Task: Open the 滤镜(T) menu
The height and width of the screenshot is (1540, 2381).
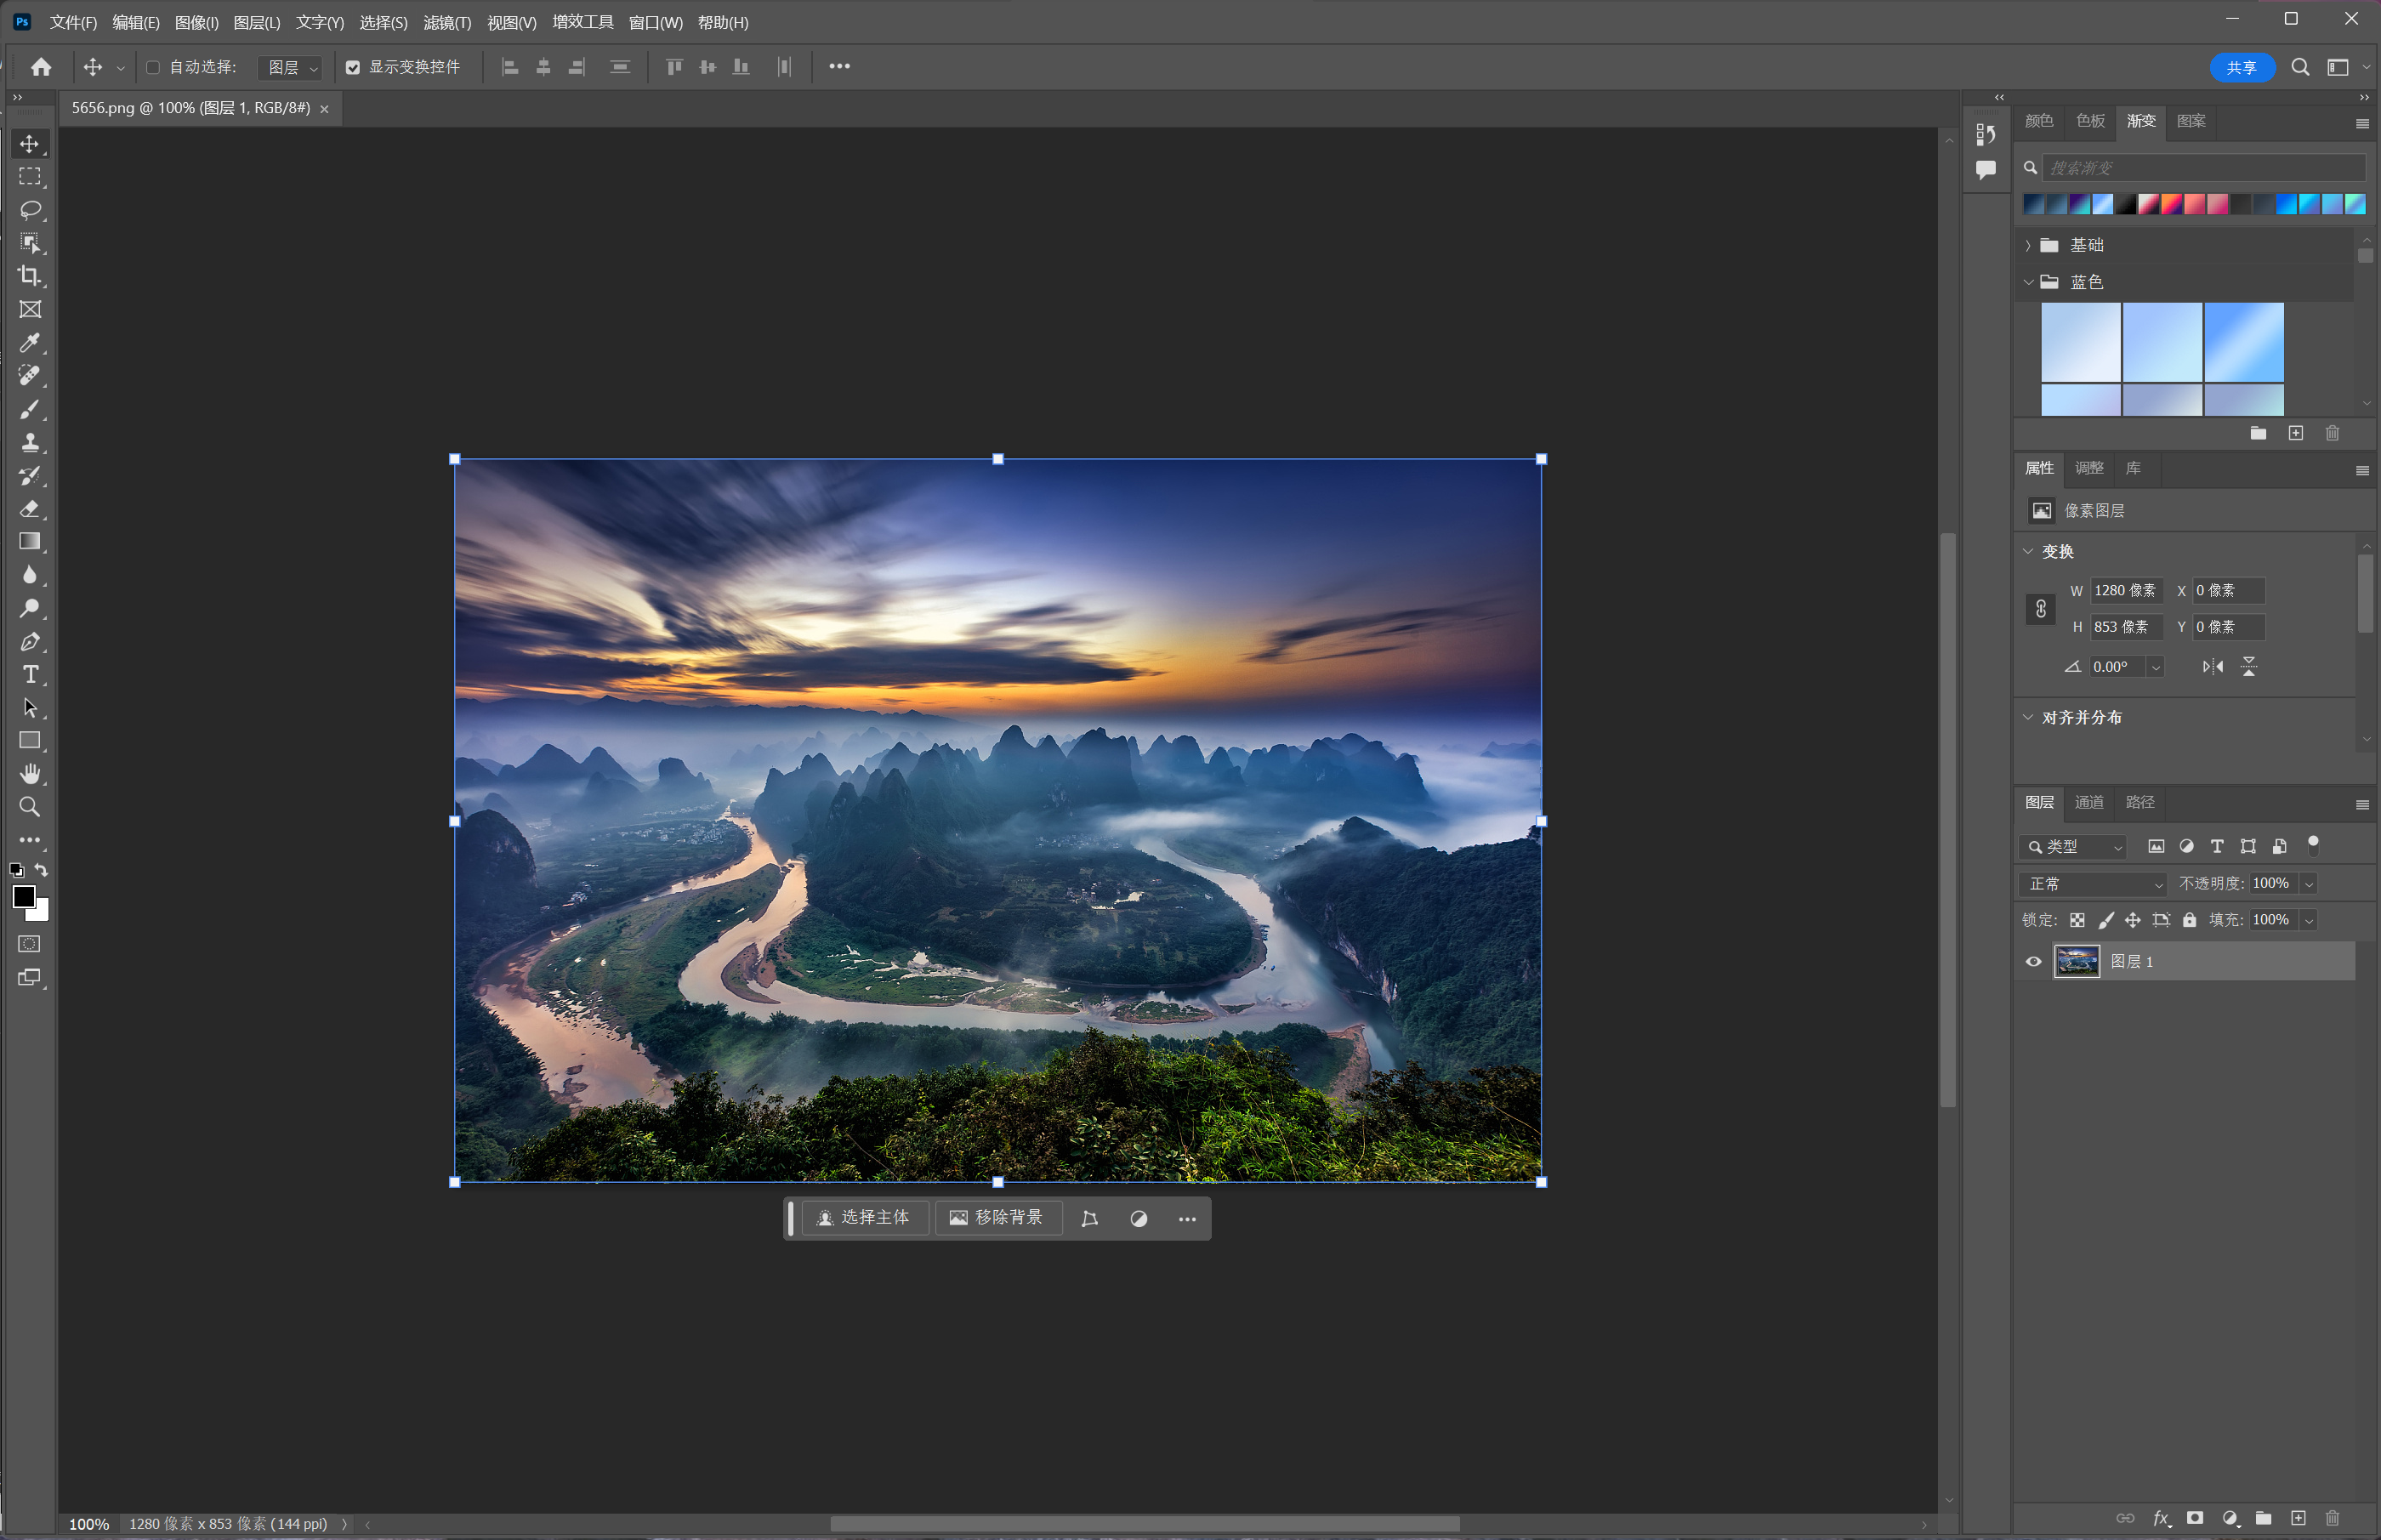Action: pyautogui.click(x=447, y=22)
